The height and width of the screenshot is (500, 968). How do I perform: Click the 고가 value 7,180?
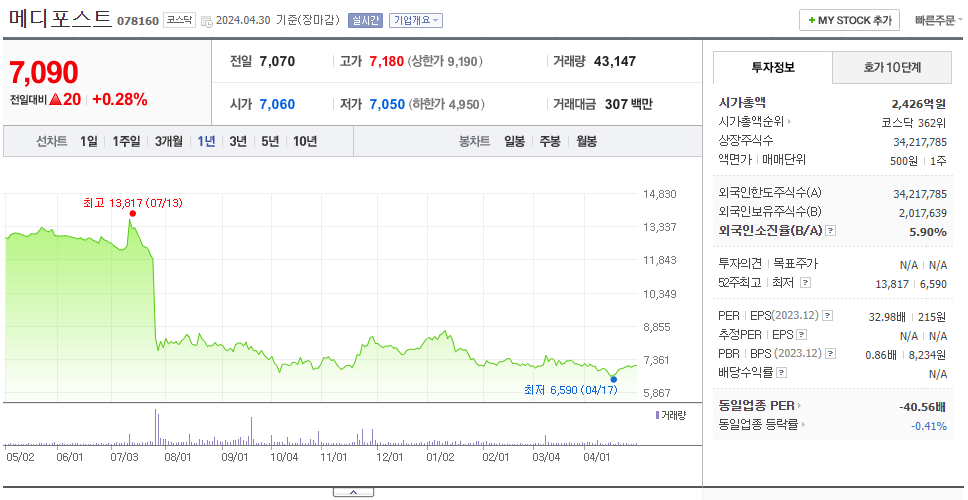pos(386,61)
